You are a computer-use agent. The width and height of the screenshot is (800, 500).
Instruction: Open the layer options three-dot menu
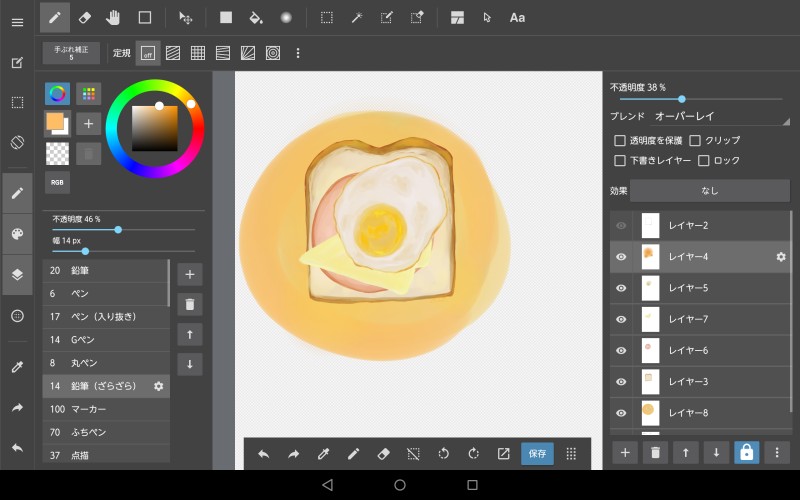[776, 453]
